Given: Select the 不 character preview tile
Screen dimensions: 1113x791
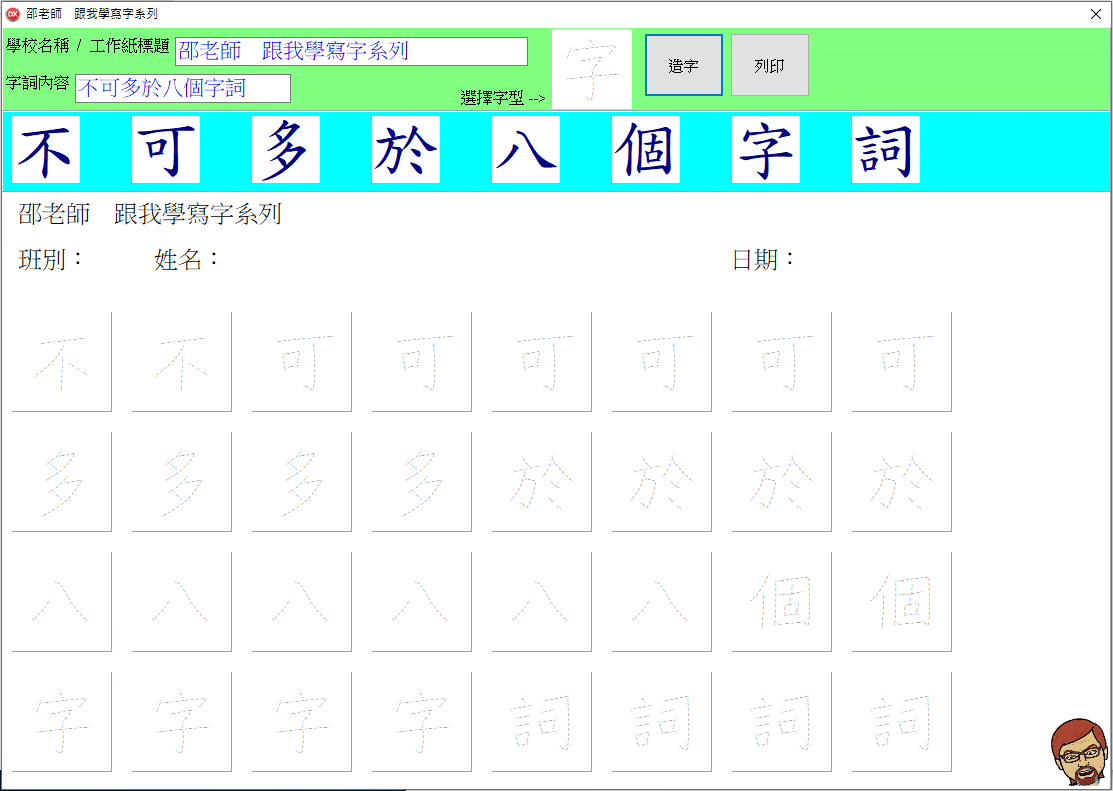Looking at the screenshot, I should [x=45, y=148].
